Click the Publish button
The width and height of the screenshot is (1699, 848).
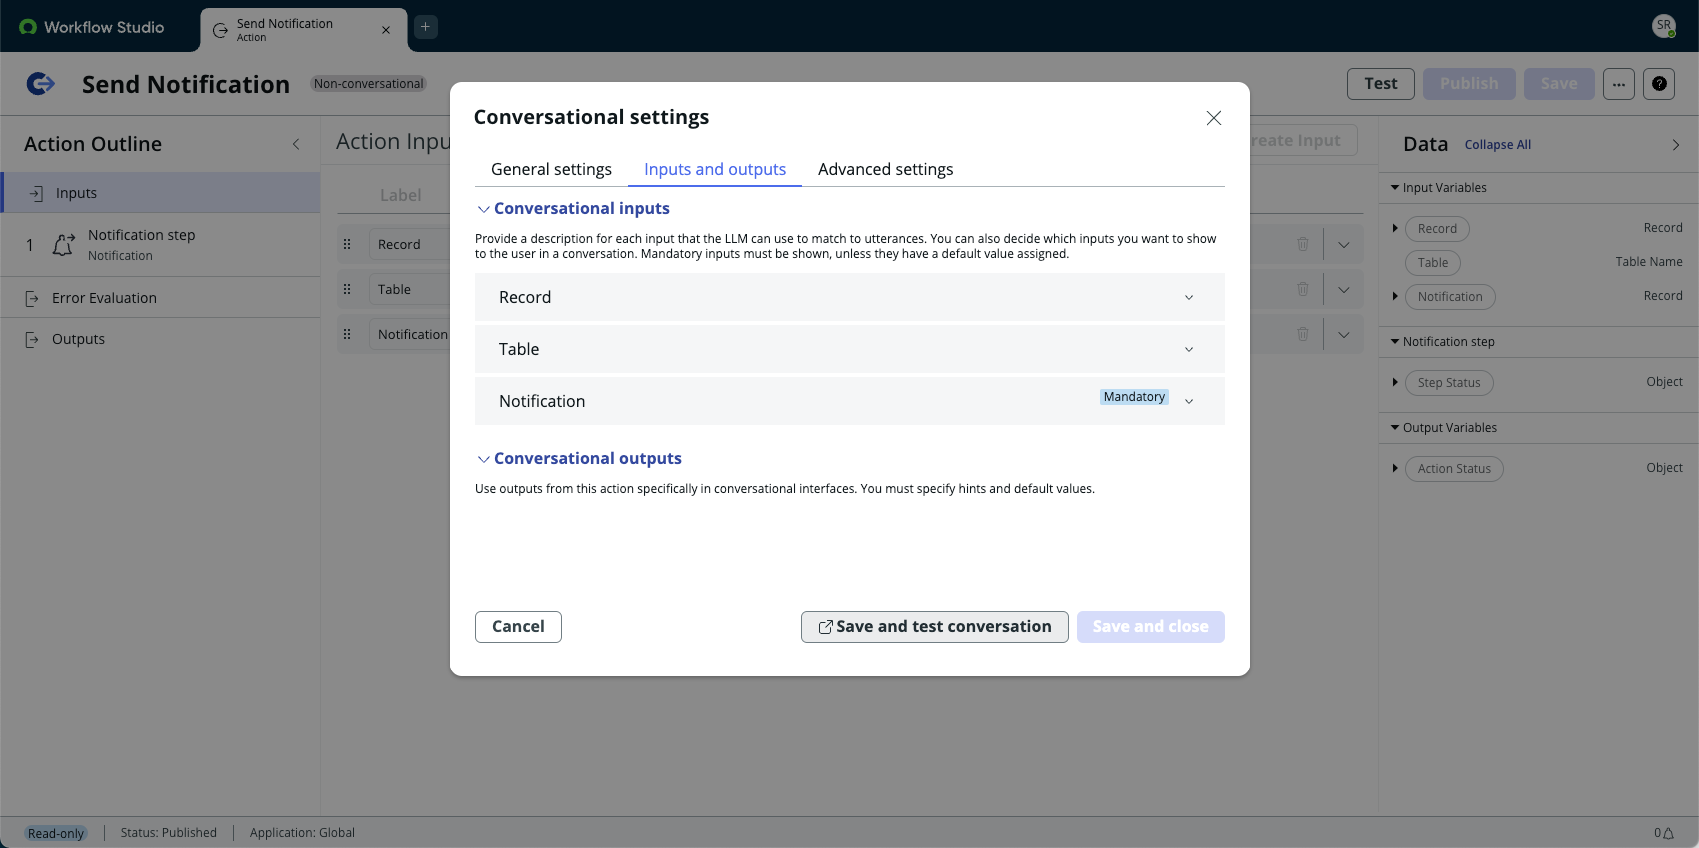pyautogui.click(x=1469, y=84)
